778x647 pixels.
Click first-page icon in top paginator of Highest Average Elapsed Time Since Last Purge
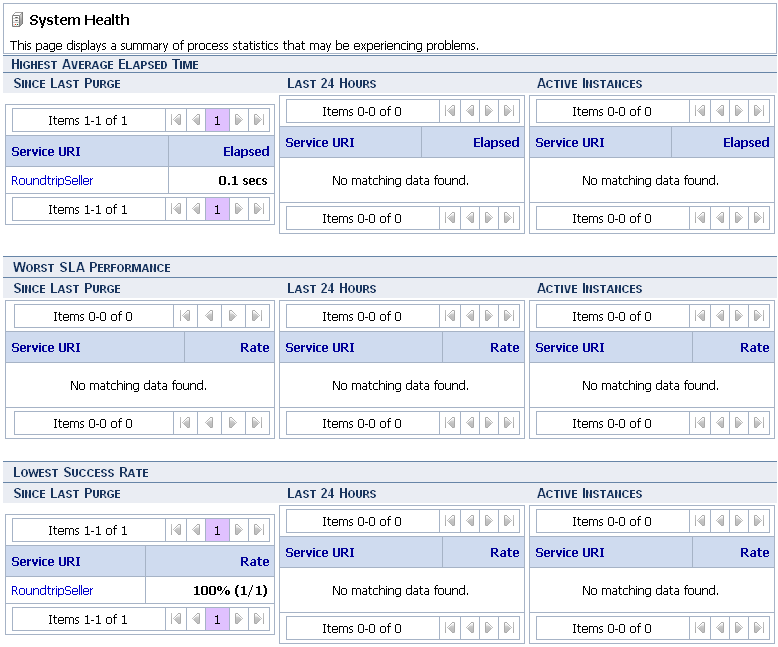pos(177,121)
